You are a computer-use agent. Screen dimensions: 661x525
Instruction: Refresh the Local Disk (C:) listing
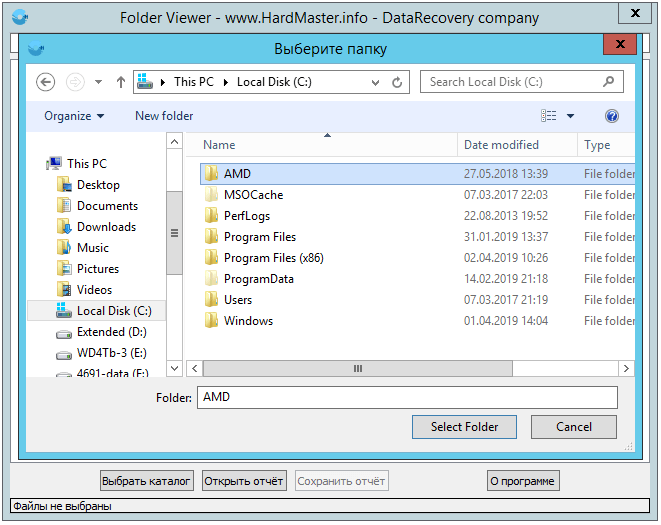point(397,82)
